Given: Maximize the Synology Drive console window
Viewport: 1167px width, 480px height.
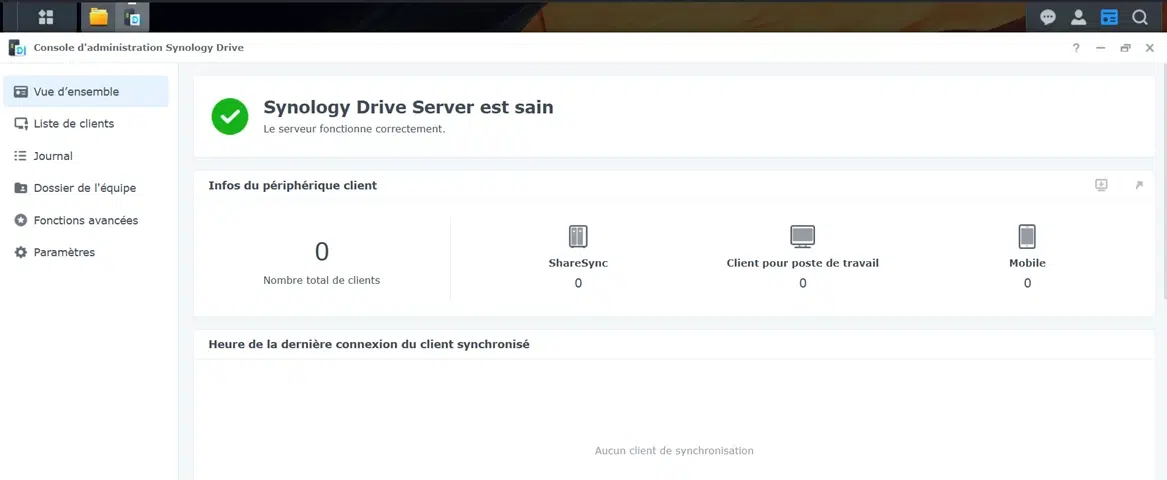Looking at the screenshot, I should 1125,48.
